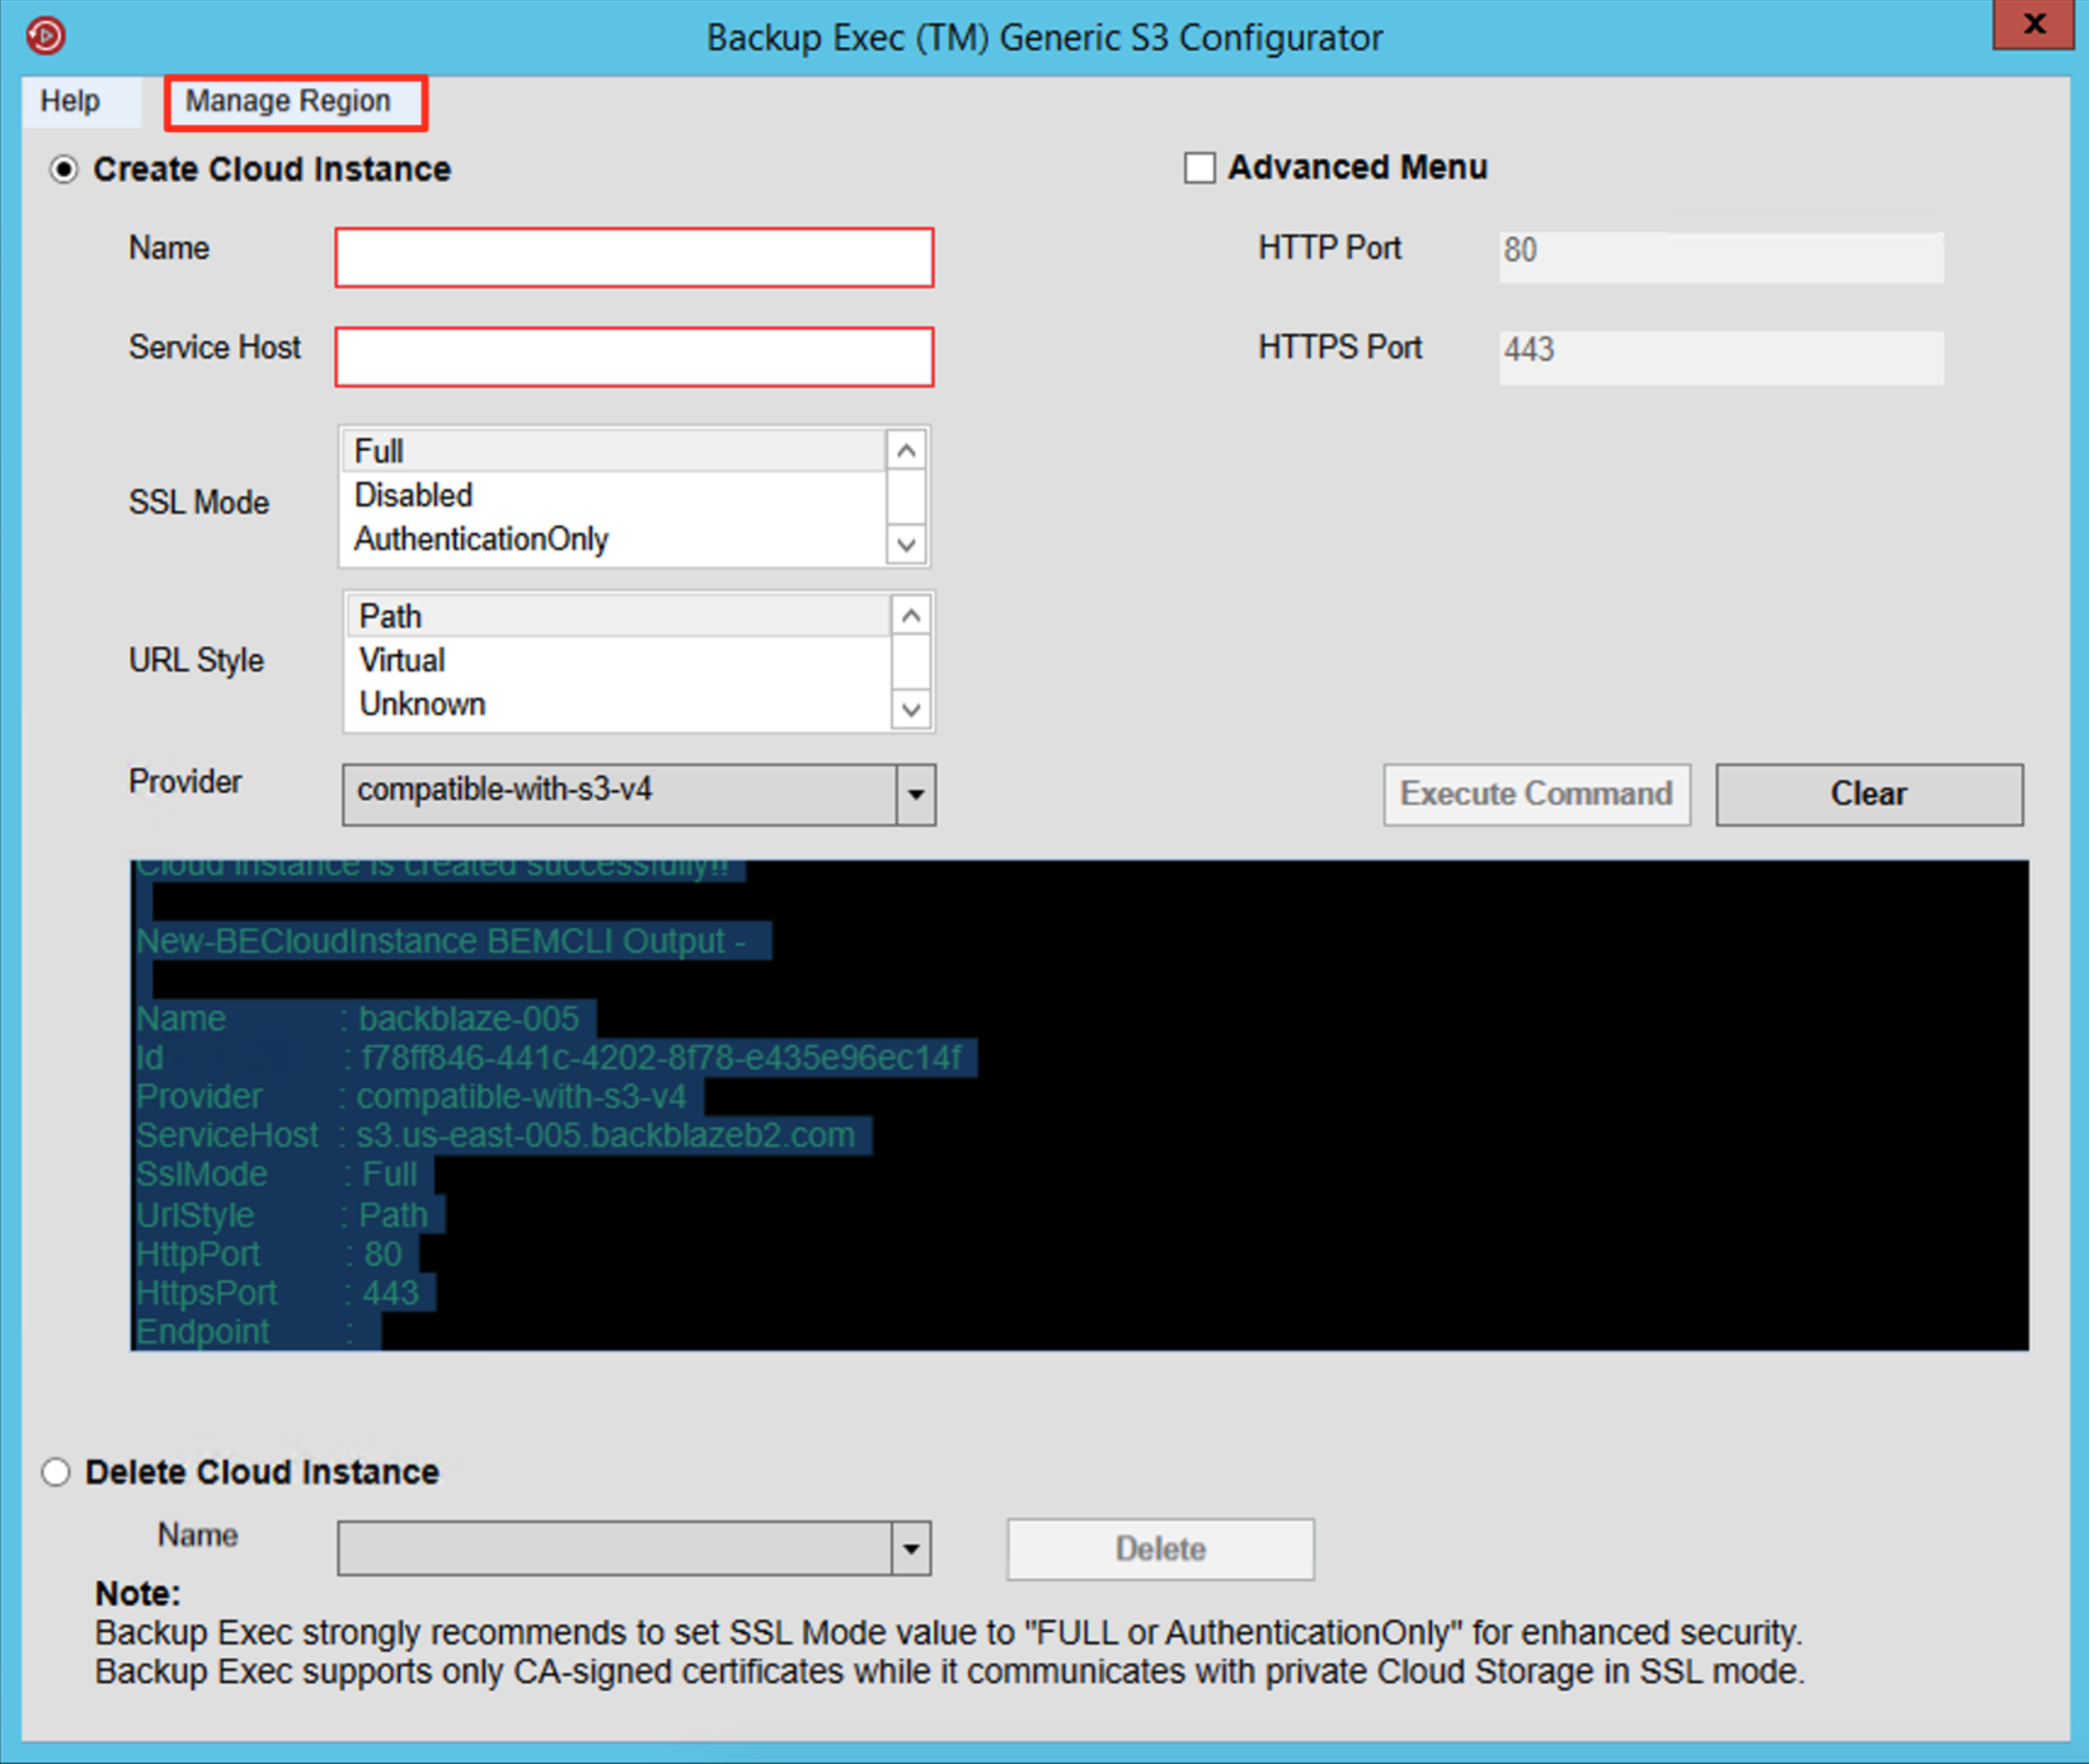The image size is (2089, 1764).
Task: Open the Help menu
Action: click(70, 101)
